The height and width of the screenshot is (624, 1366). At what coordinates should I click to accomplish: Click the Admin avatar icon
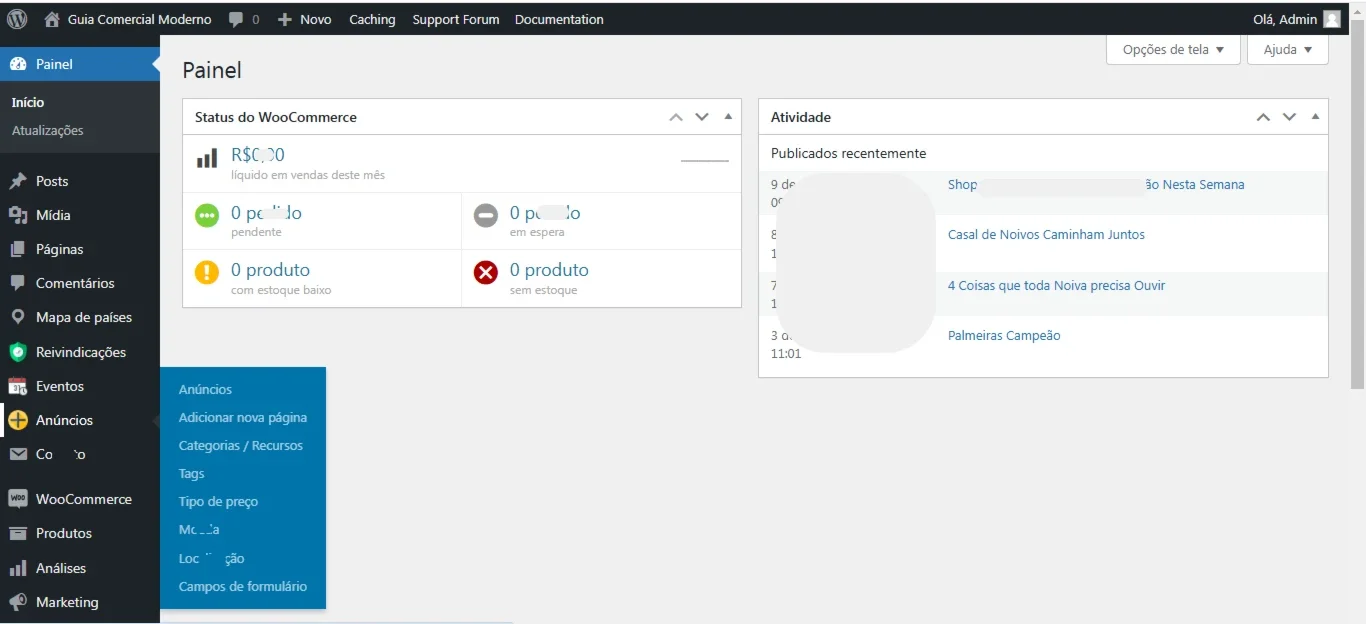tap(1331, 19)
